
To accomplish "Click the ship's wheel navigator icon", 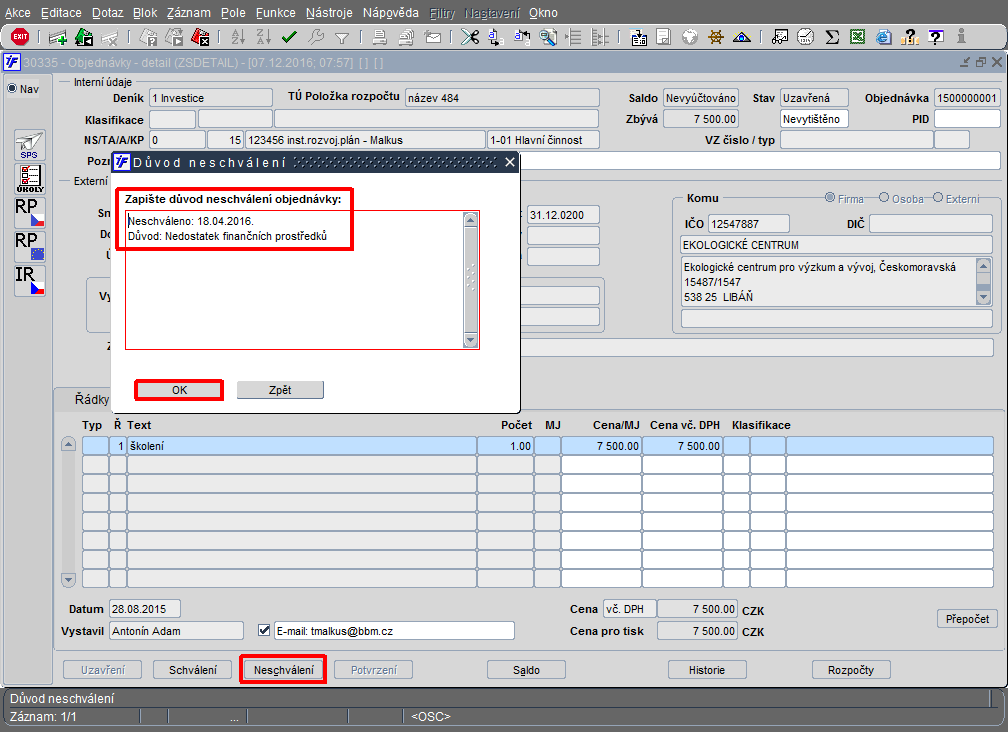I will coord(716,37).
